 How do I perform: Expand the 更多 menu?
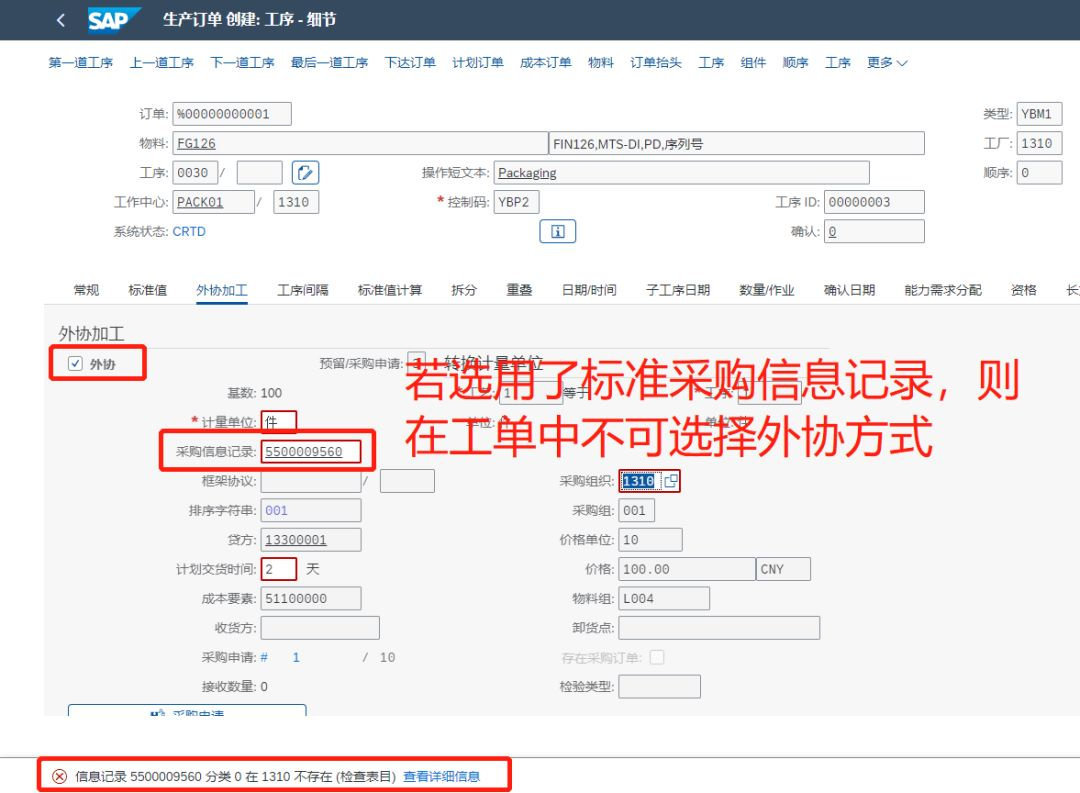click(x=887, y=63)
